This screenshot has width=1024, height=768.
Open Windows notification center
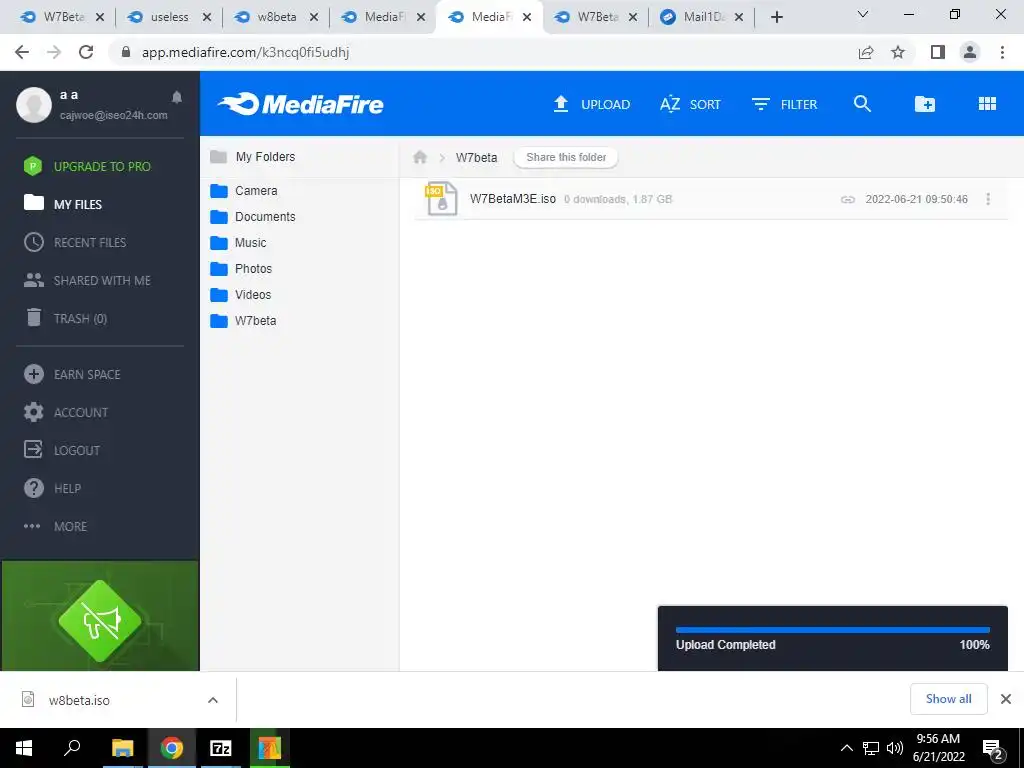993,750
